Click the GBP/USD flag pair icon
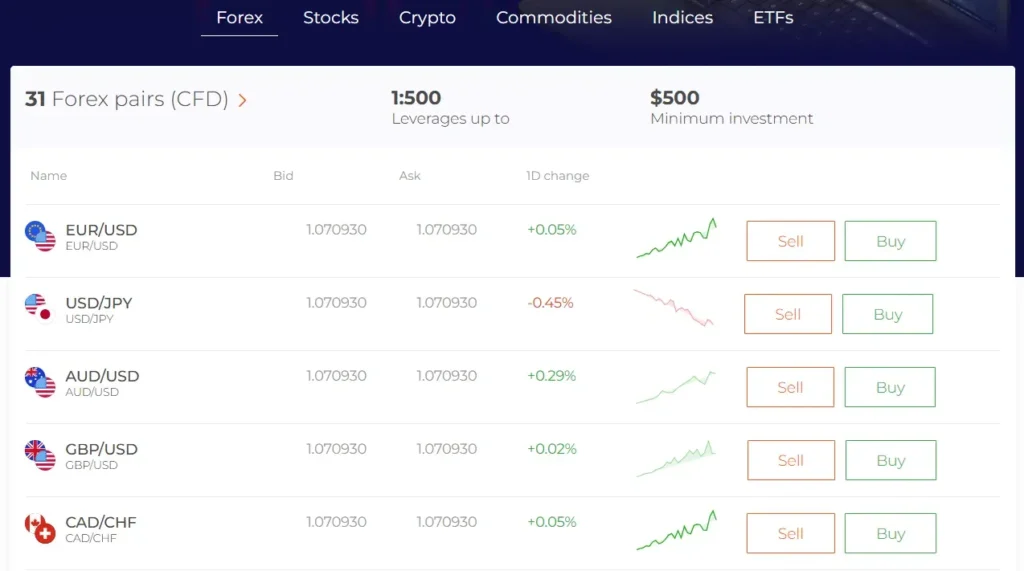The image size is (1024, 571). coord(40,455)
